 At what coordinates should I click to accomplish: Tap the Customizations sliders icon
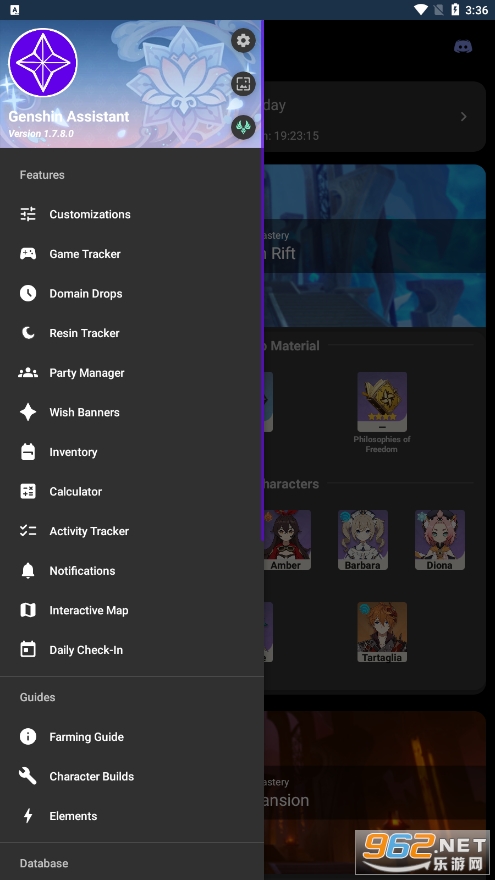click(x=28, y=214)
